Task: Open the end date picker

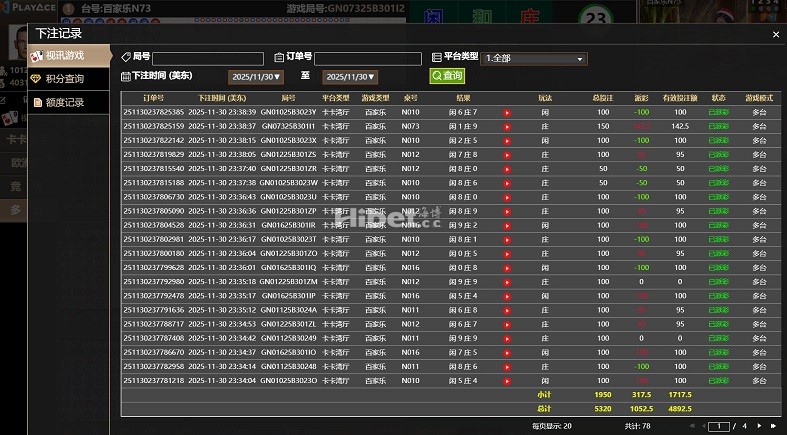Action: (x=350, y=77)
